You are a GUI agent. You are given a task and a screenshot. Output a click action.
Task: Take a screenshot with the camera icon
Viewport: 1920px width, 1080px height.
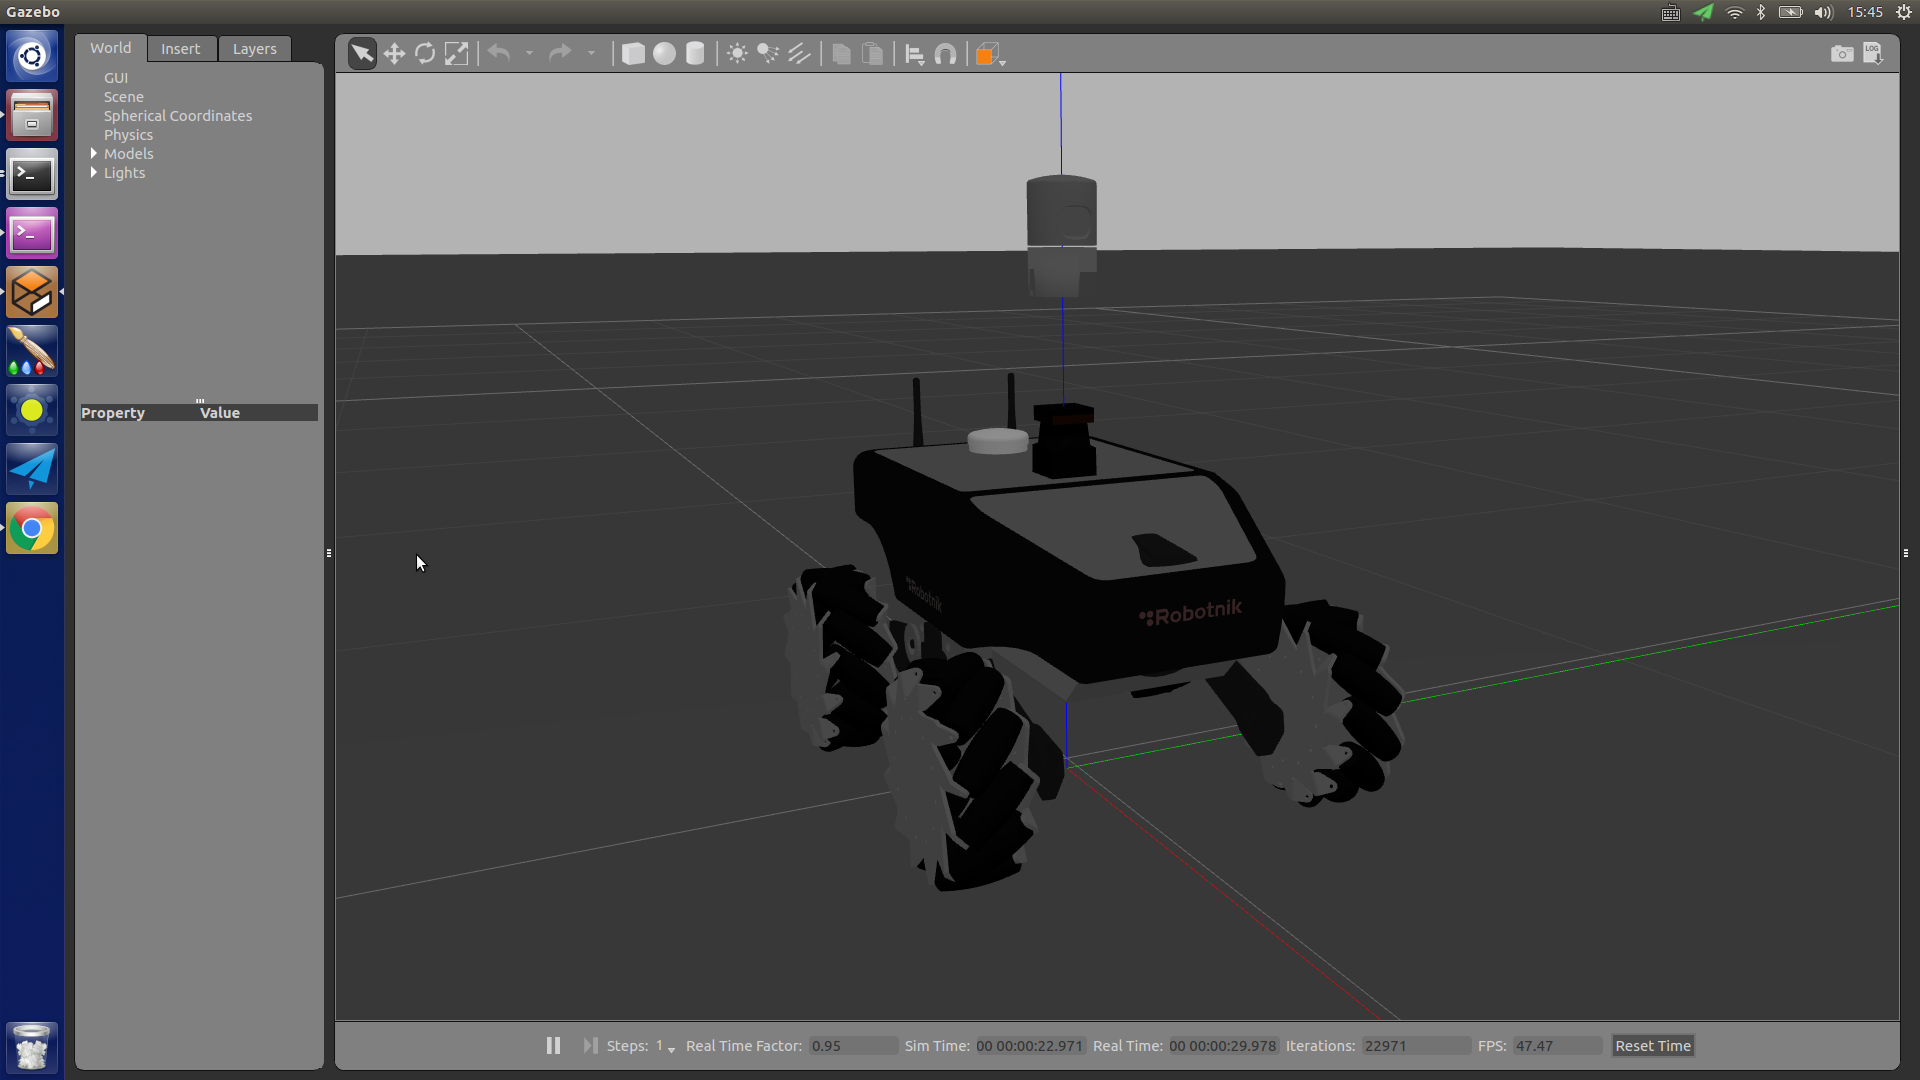pos(1841,54)
